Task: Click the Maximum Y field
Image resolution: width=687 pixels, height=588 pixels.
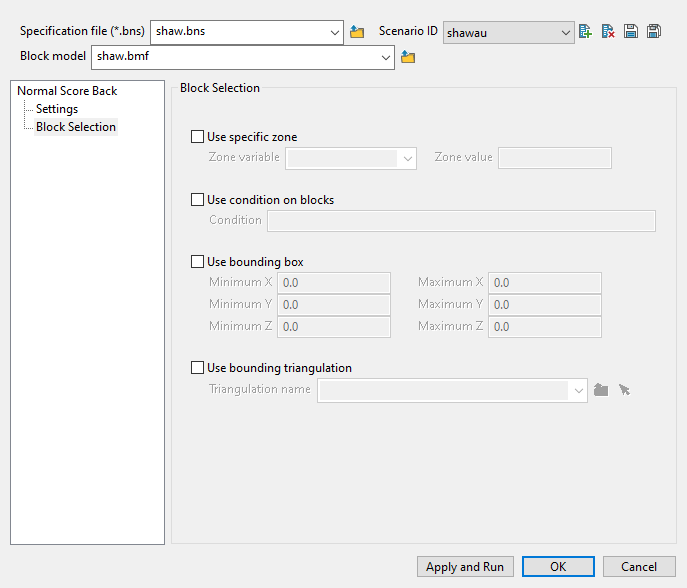Action: point(545,305)
